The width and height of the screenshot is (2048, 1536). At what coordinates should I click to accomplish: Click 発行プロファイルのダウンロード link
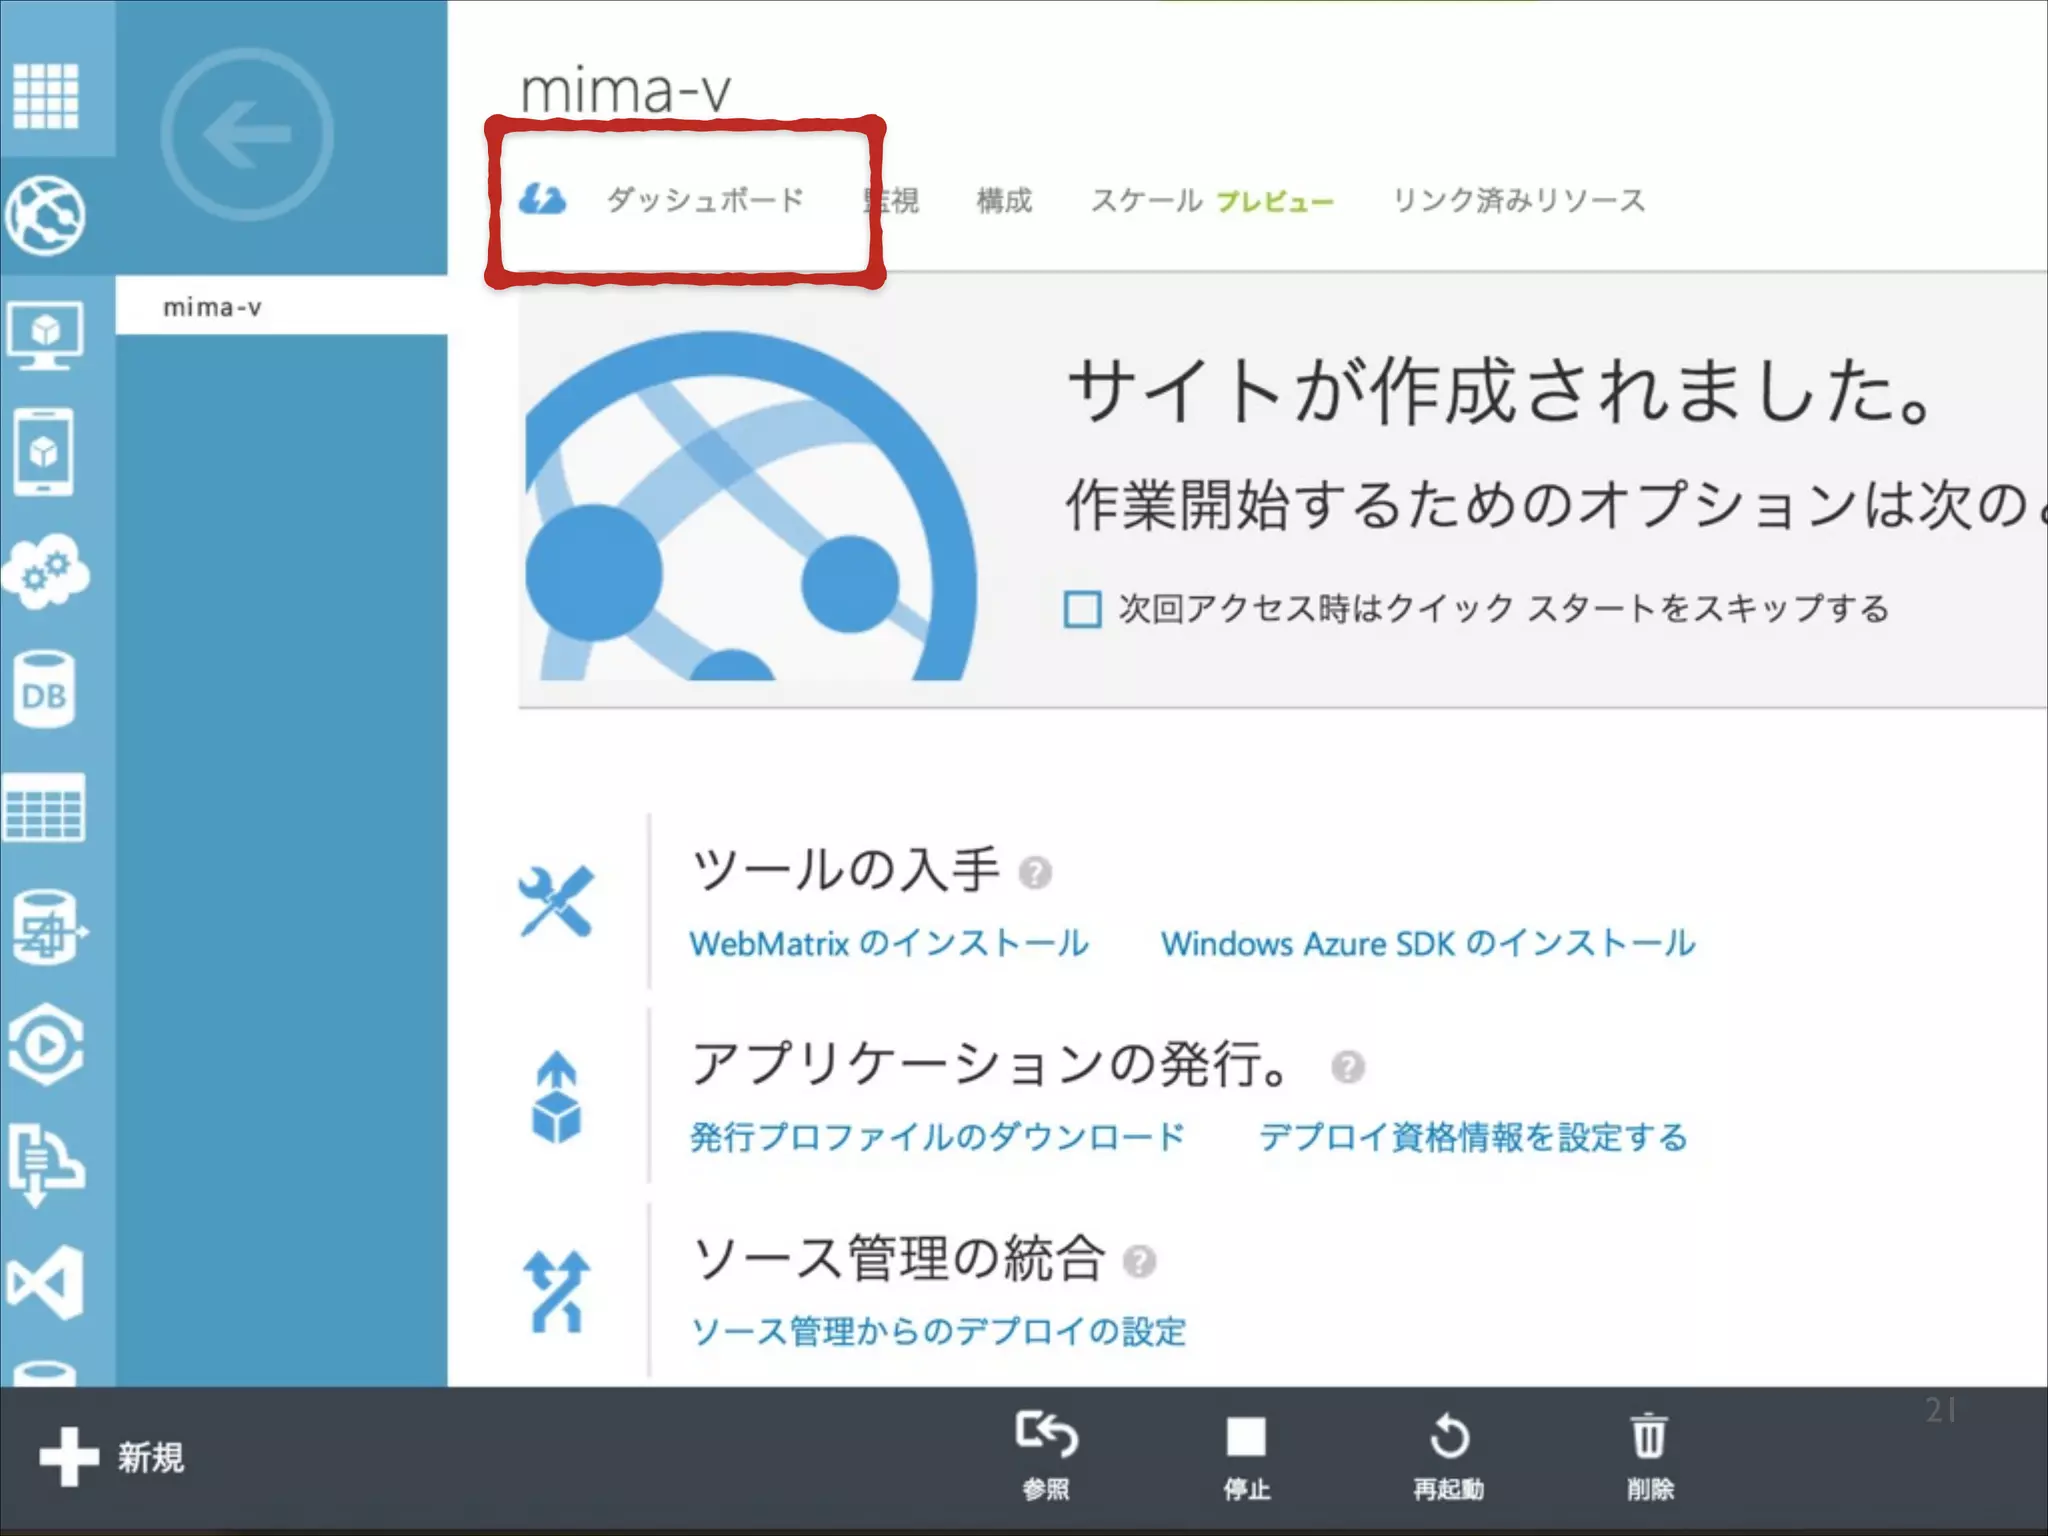(x=937, y=1137)
